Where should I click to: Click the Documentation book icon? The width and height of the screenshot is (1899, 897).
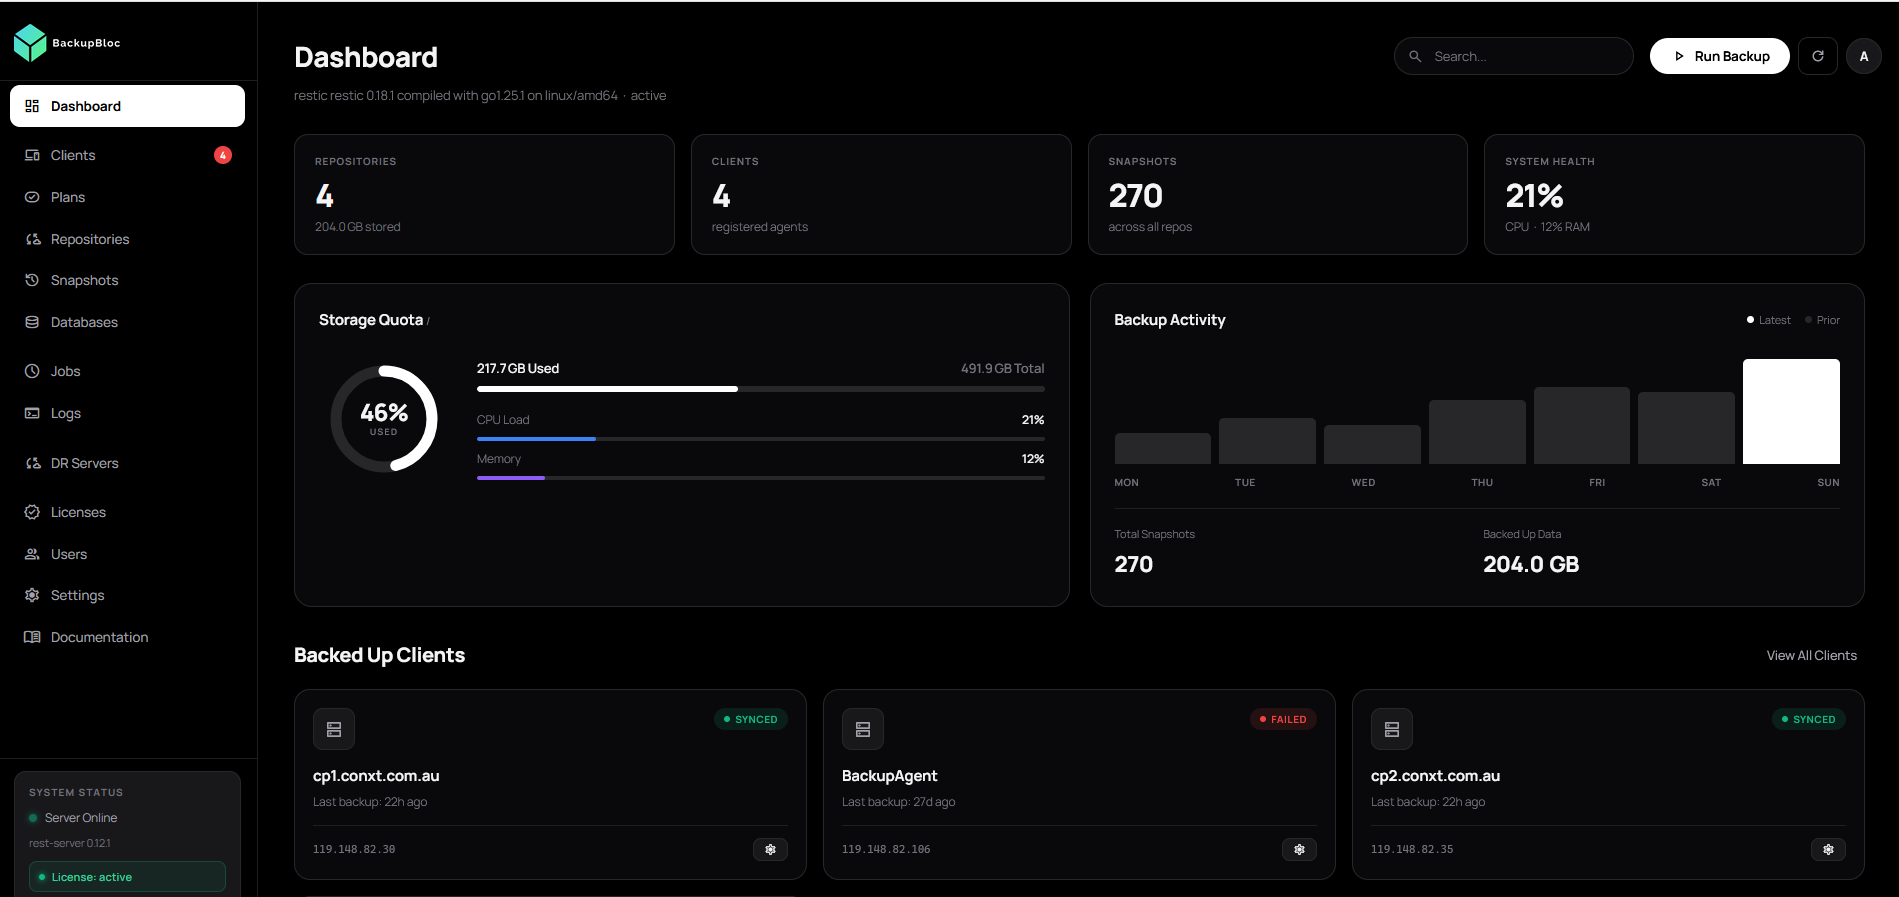(x=32, y=637)
